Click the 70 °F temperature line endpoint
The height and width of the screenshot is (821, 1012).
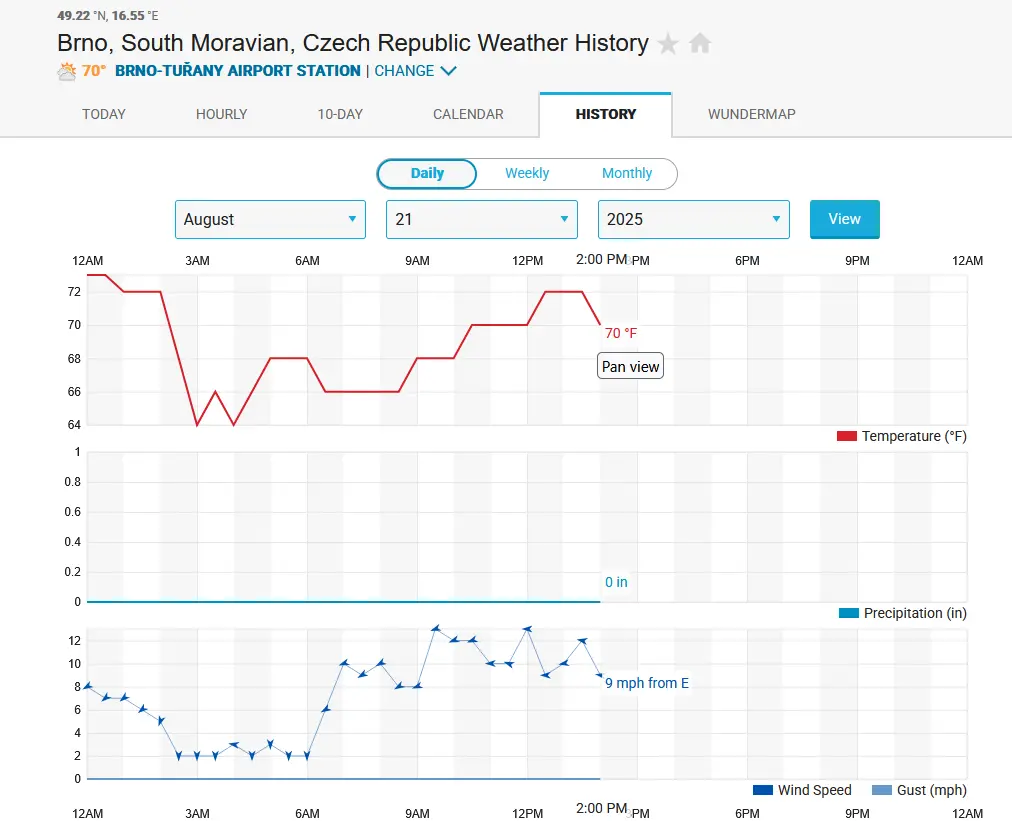coord(600,325)
